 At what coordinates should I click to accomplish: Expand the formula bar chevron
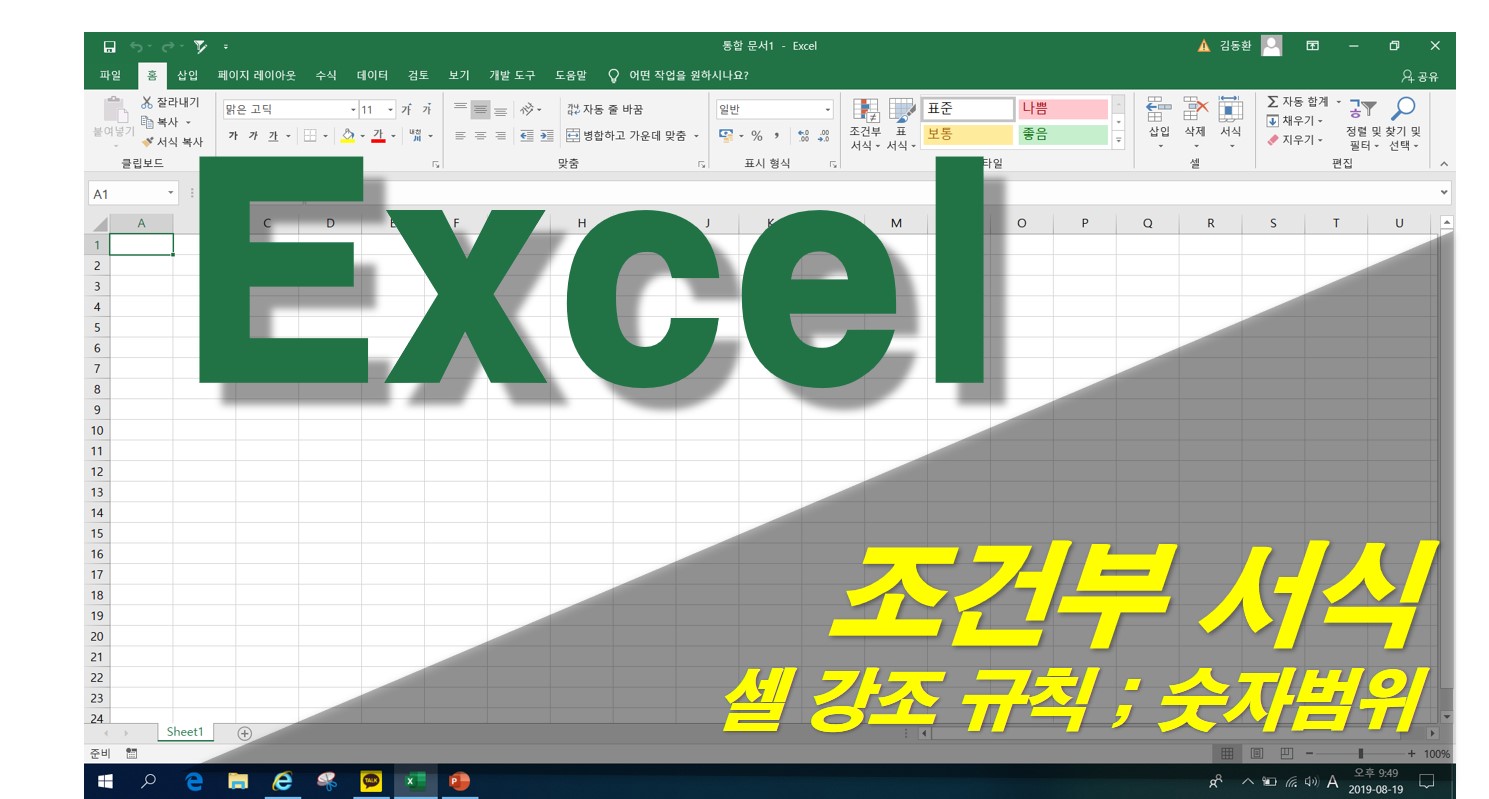point(1443,193)
